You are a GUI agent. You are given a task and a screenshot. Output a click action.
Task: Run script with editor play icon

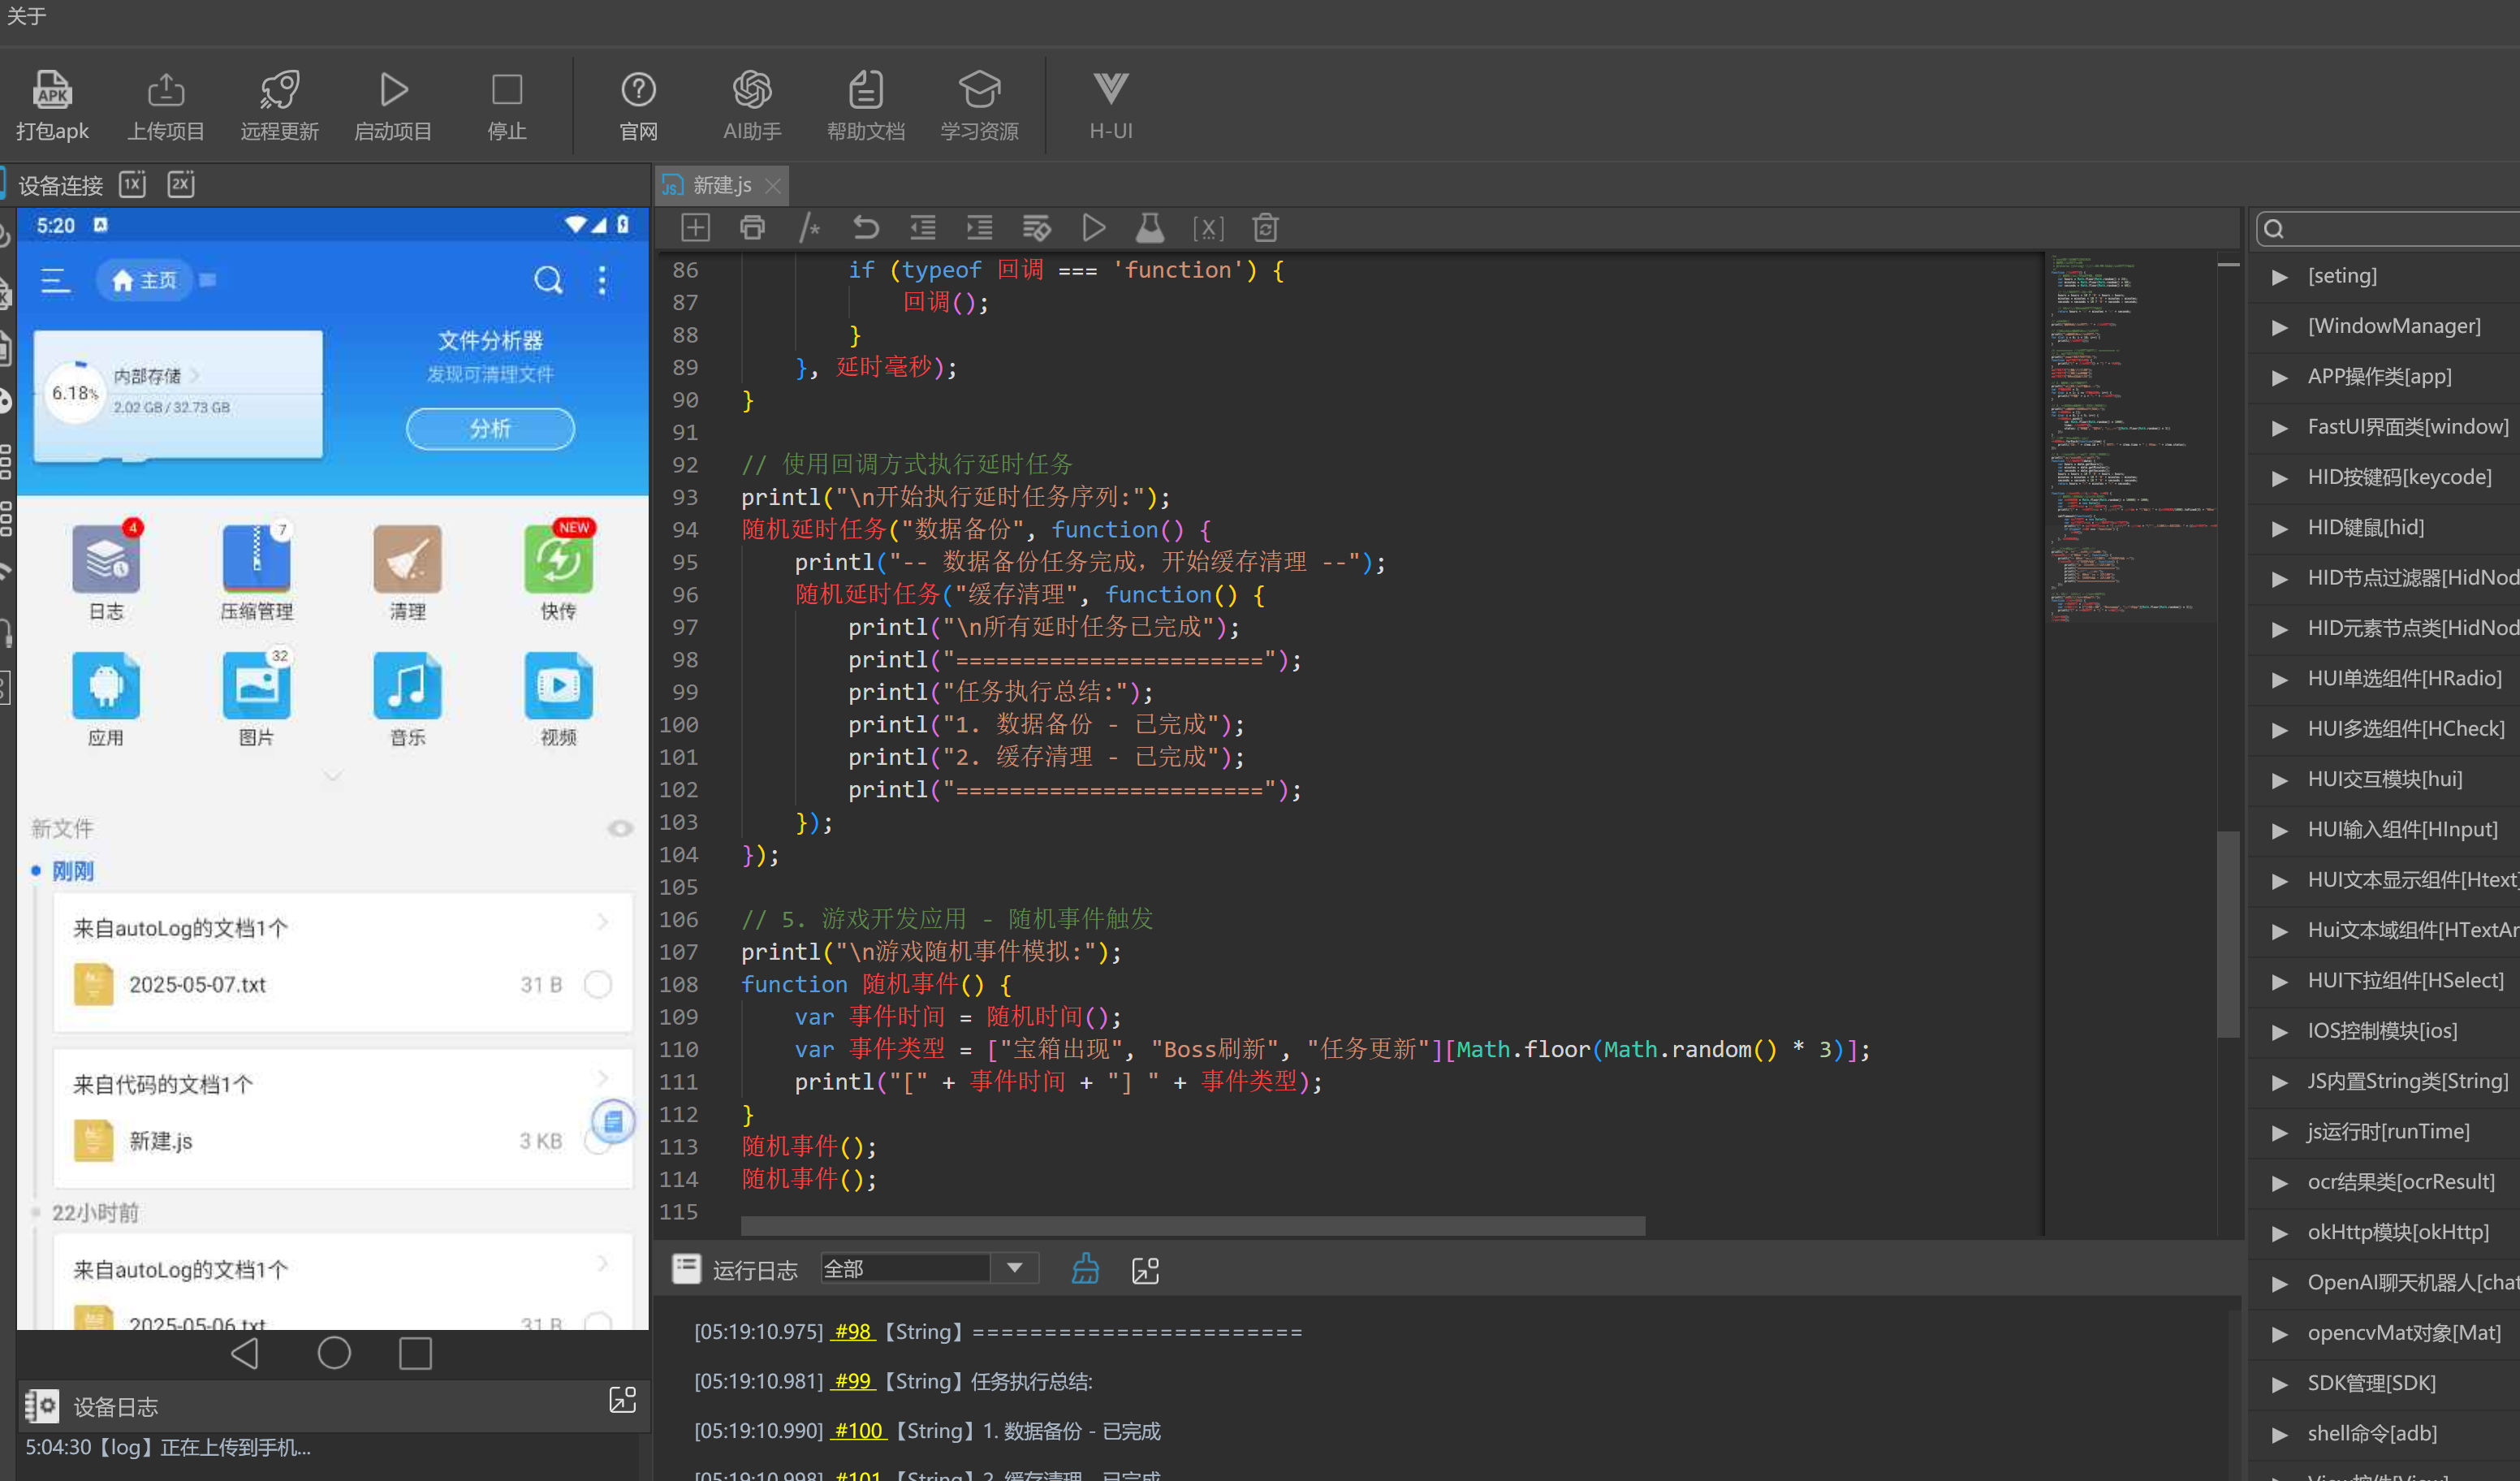(x=1094, y=228)
